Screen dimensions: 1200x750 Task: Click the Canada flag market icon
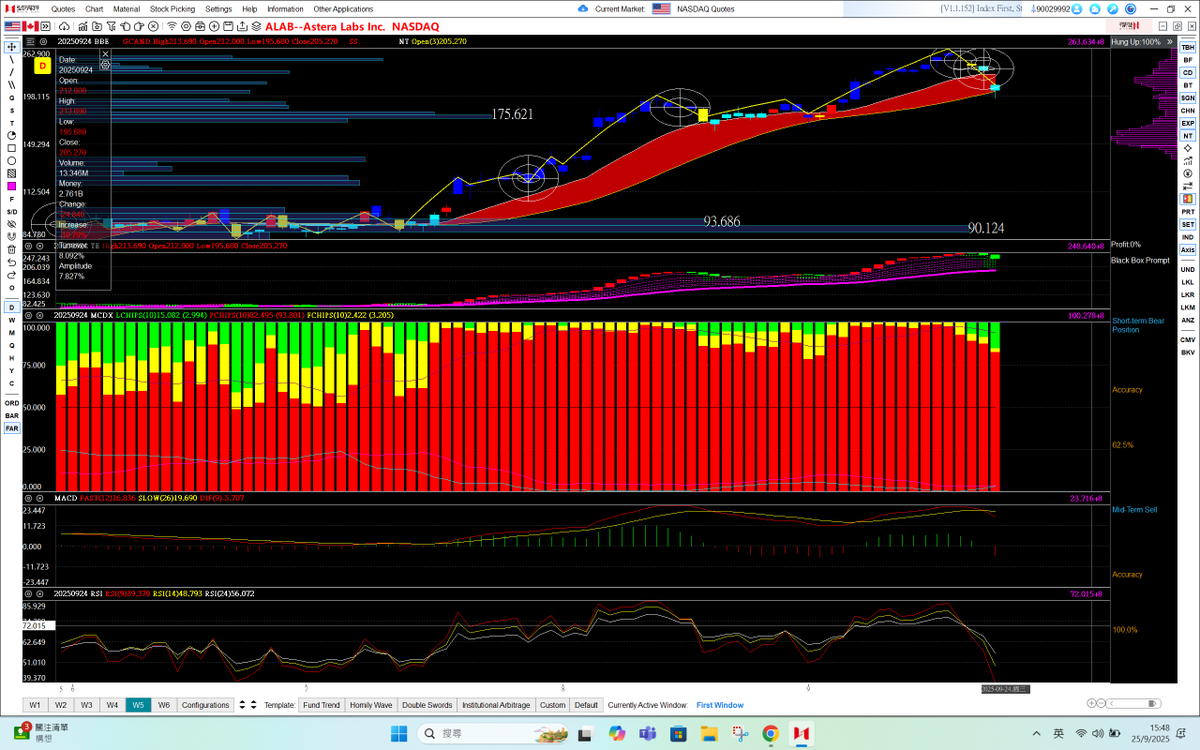point(30,26)
